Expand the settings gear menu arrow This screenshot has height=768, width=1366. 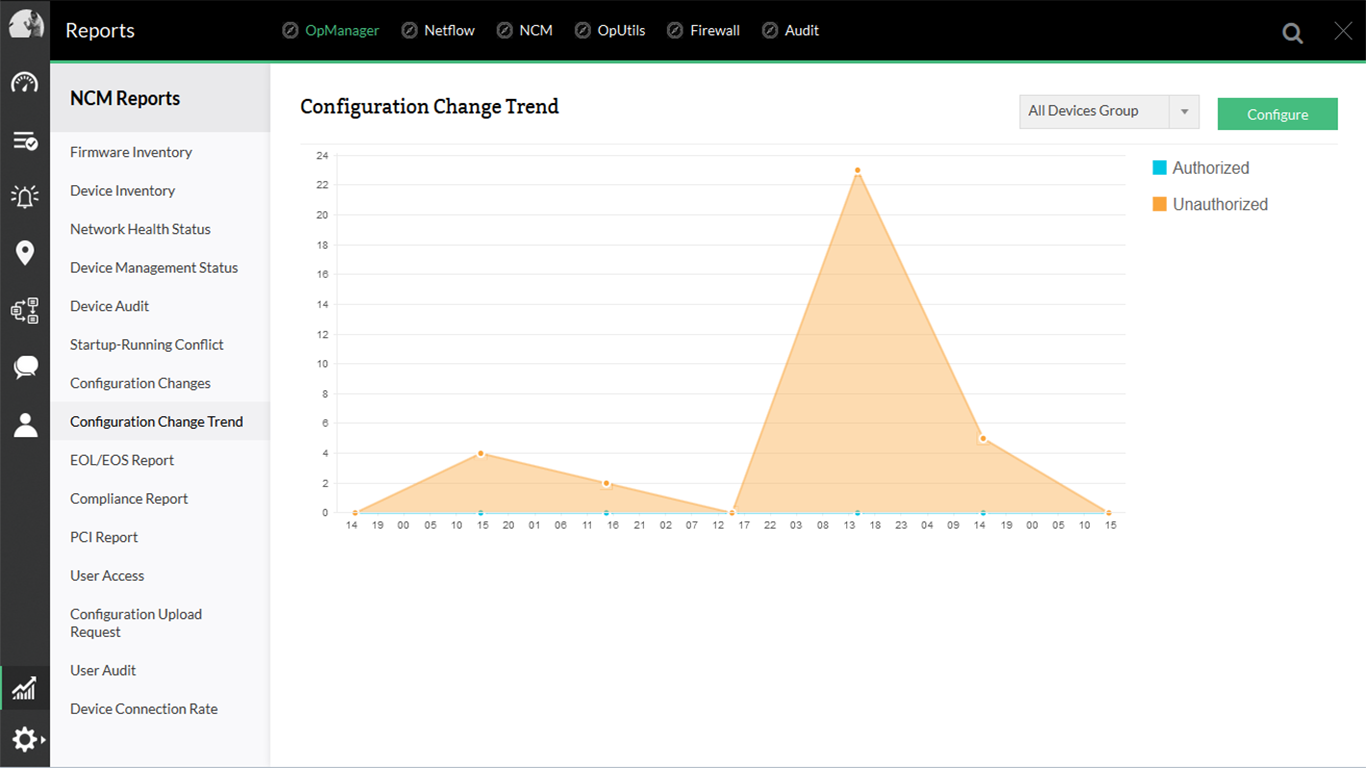pyautogui.click(x=40, y=740)
